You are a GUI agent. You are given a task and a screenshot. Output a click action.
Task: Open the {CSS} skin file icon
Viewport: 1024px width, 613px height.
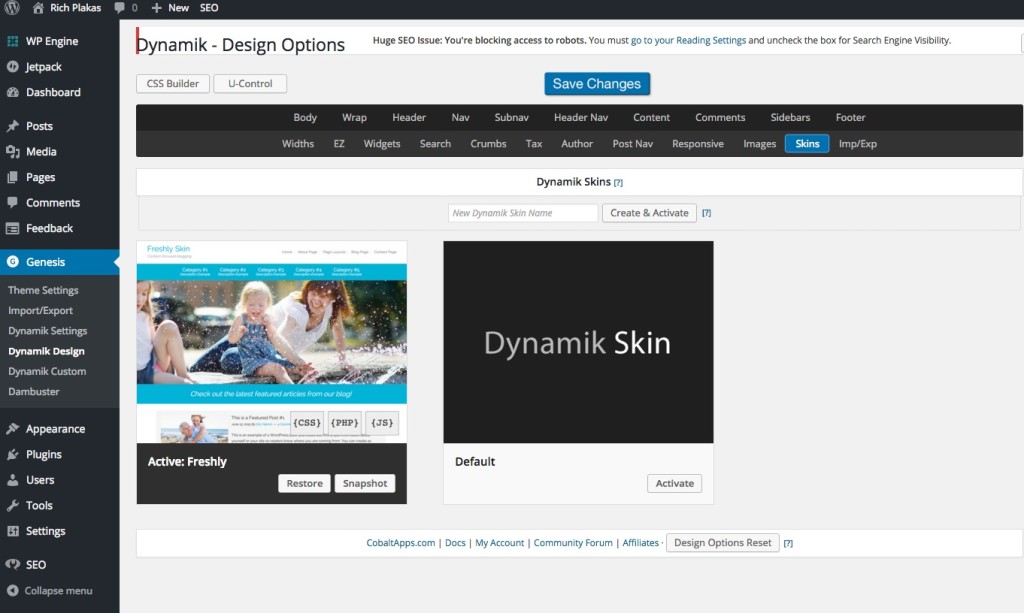point(307,423)
